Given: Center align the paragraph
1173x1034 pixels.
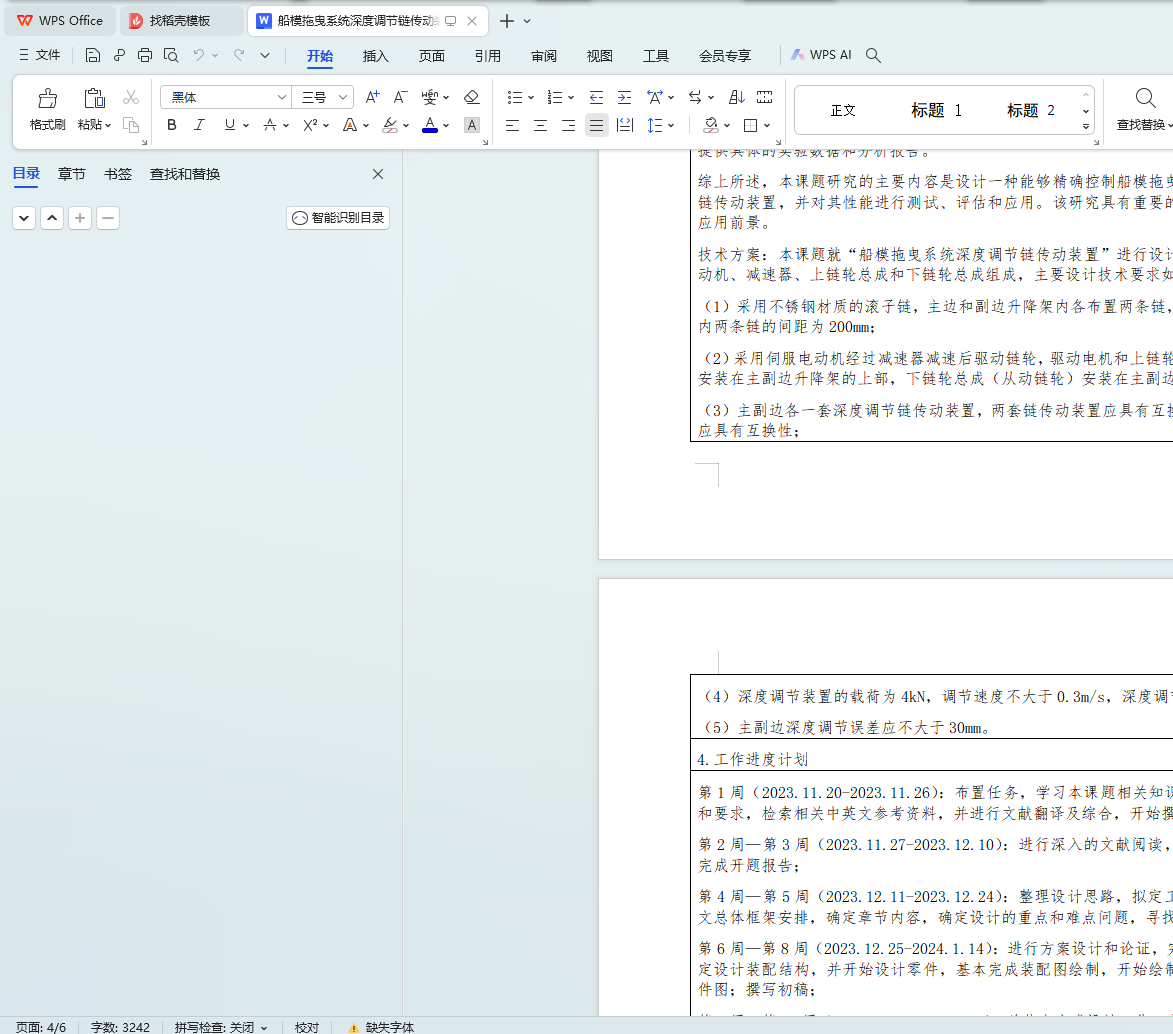Looking at the screenshot, I should [x=540, y=125].
